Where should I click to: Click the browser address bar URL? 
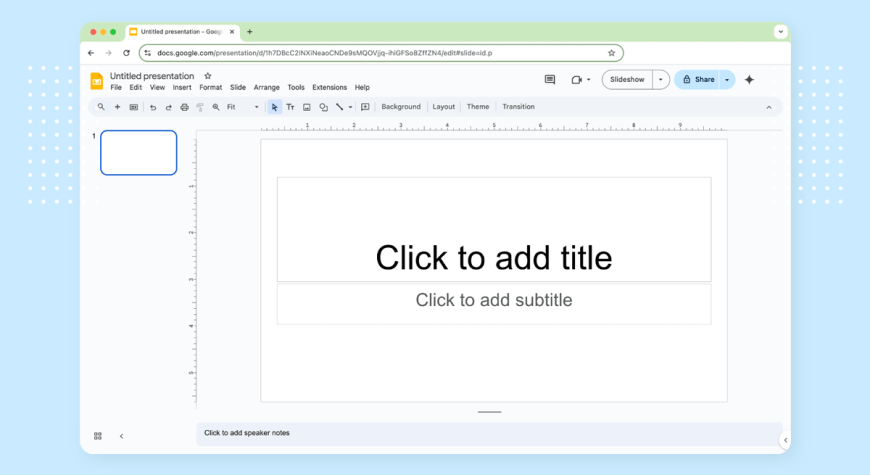tap(325, 53)
